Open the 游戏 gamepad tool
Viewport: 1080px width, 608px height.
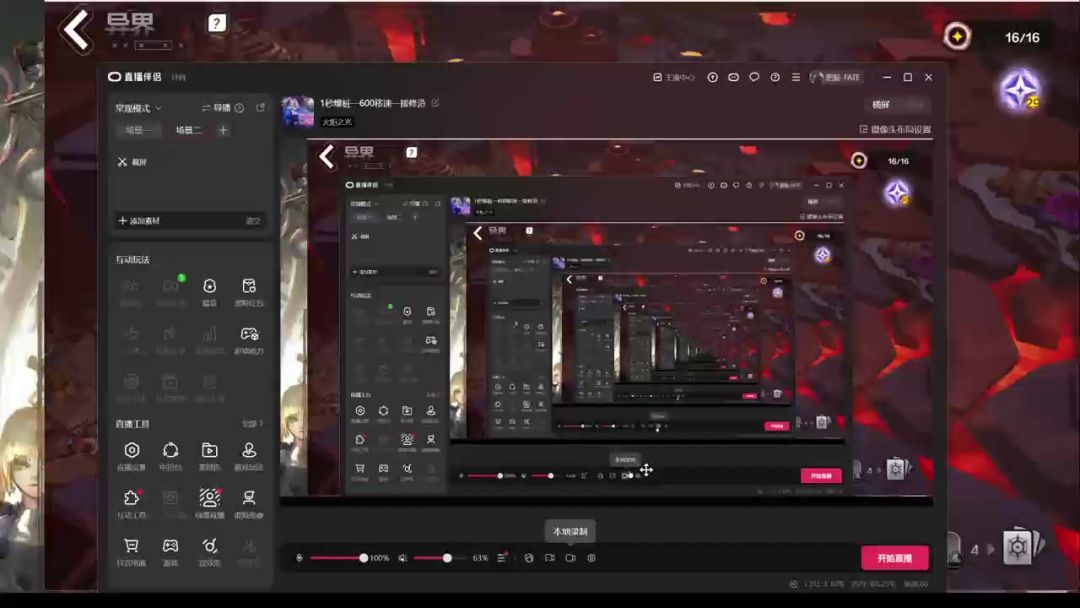pos(170,546)
